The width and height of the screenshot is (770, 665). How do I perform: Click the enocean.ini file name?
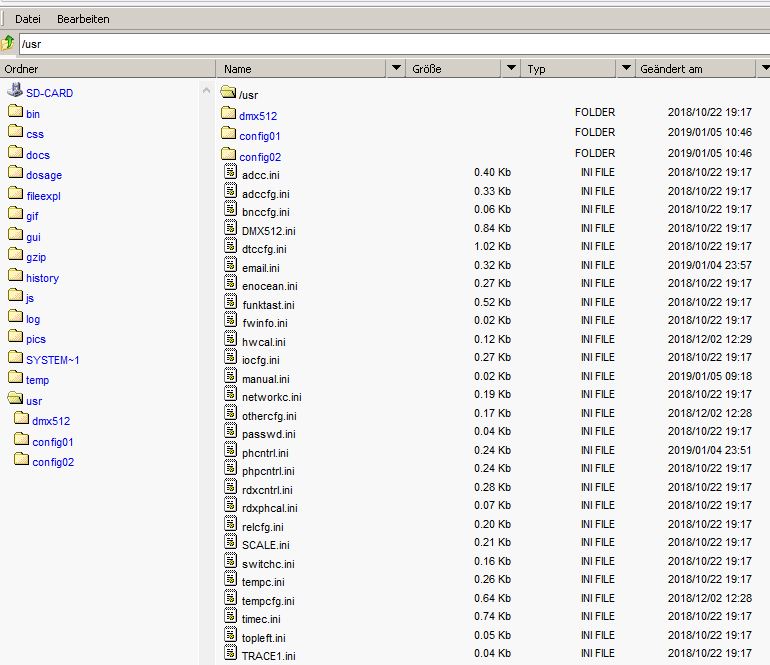click(270, 286)
